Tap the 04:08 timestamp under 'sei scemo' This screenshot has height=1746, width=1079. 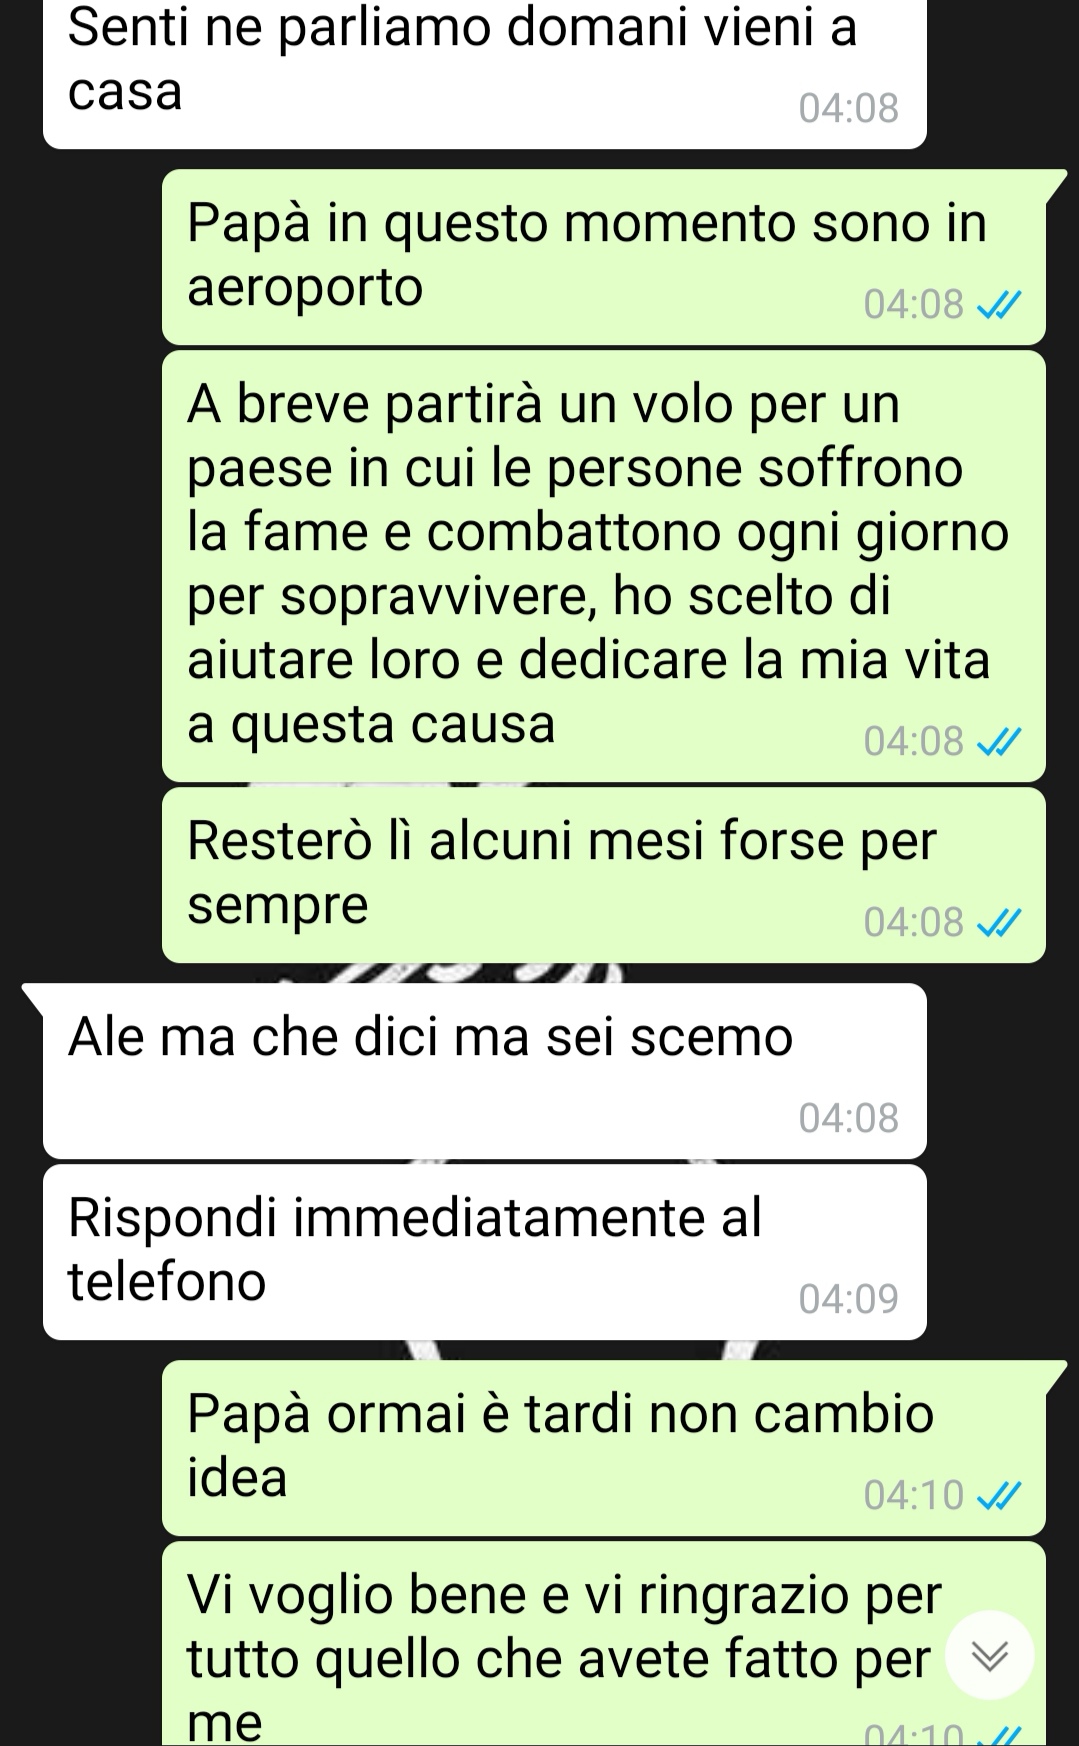coord(849,1118)
